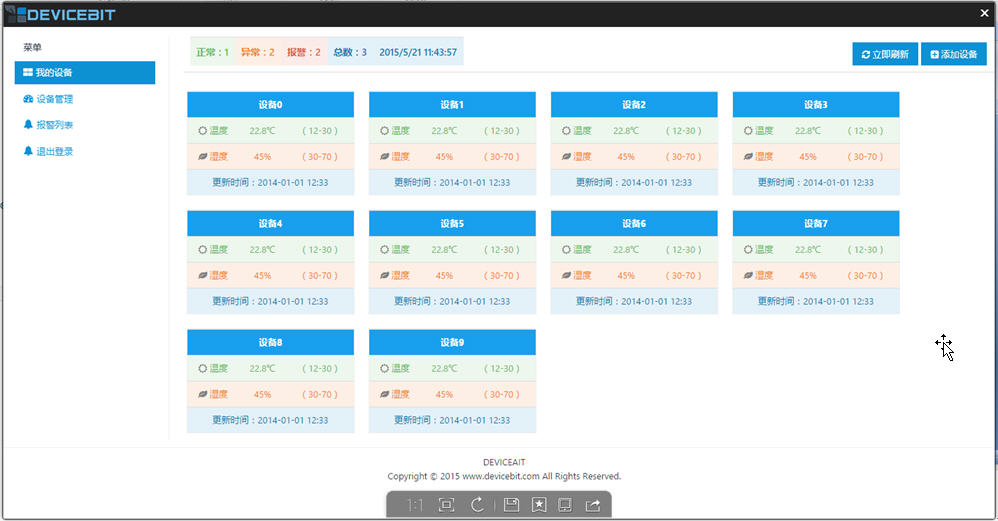Image resolution: width=998 pixels, height=521 pixels.
Task: Go to 报警列表 in the sidebar
Action: (x=54, y=125)
